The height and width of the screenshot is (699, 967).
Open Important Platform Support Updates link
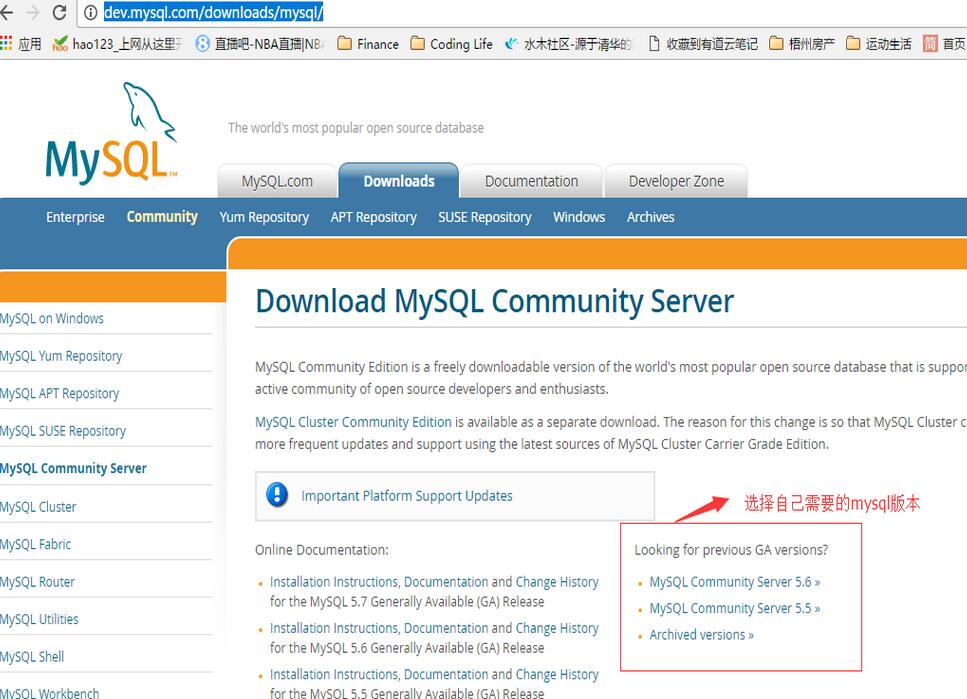click(407, 495)
